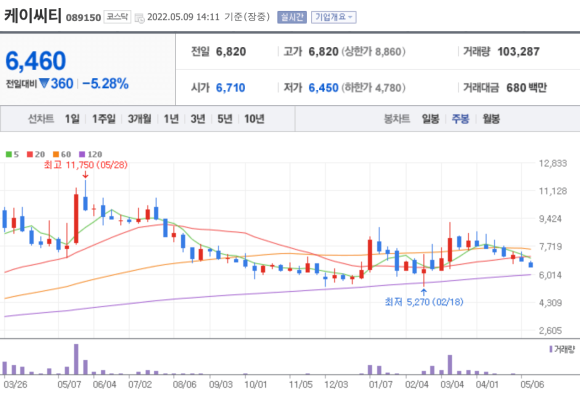Select the 1일 line chart tab
Image resolution: width=580 pixels, height=397 pixels.
[72, 119]
